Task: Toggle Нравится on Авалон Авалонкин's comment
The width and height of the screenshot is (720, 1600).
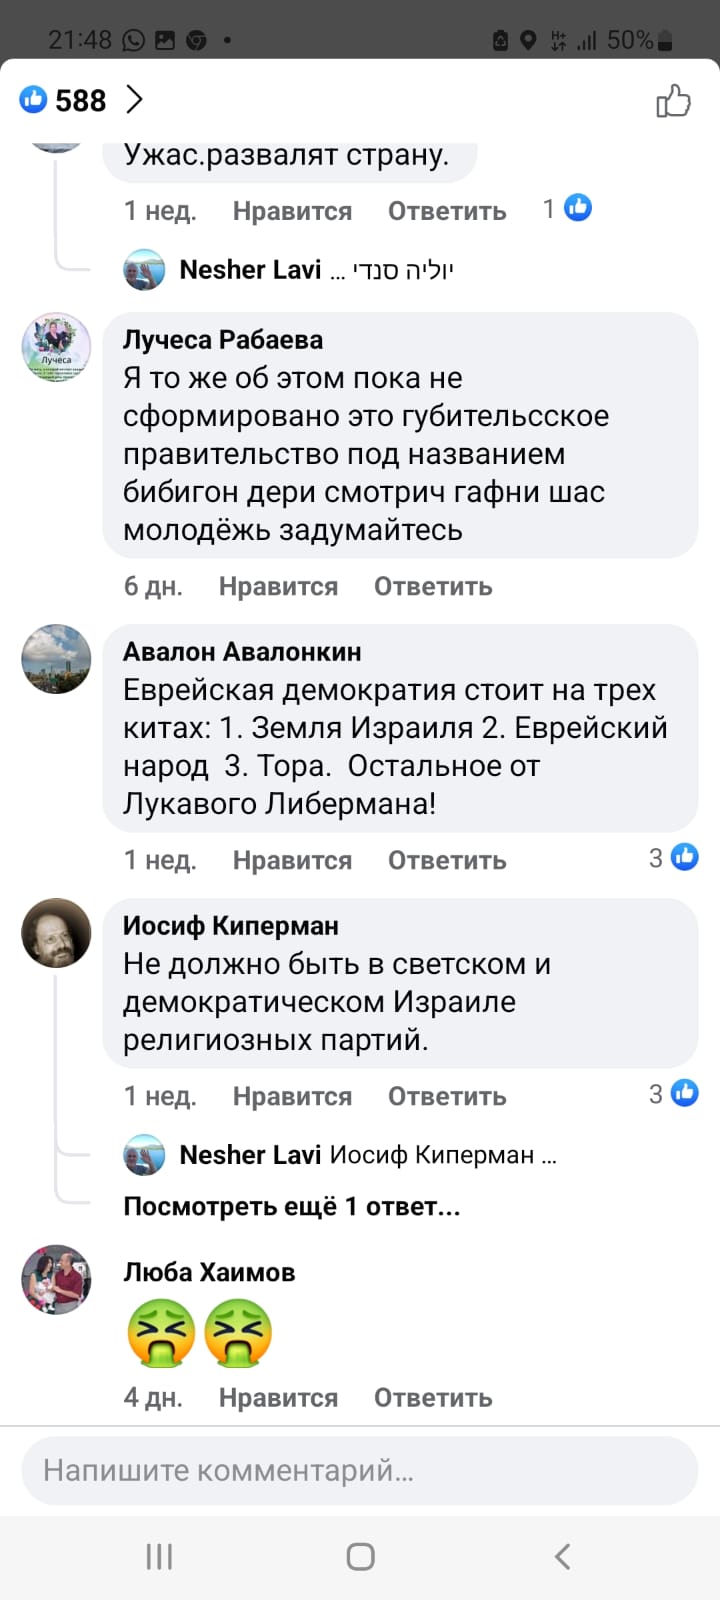Action: 292,860
